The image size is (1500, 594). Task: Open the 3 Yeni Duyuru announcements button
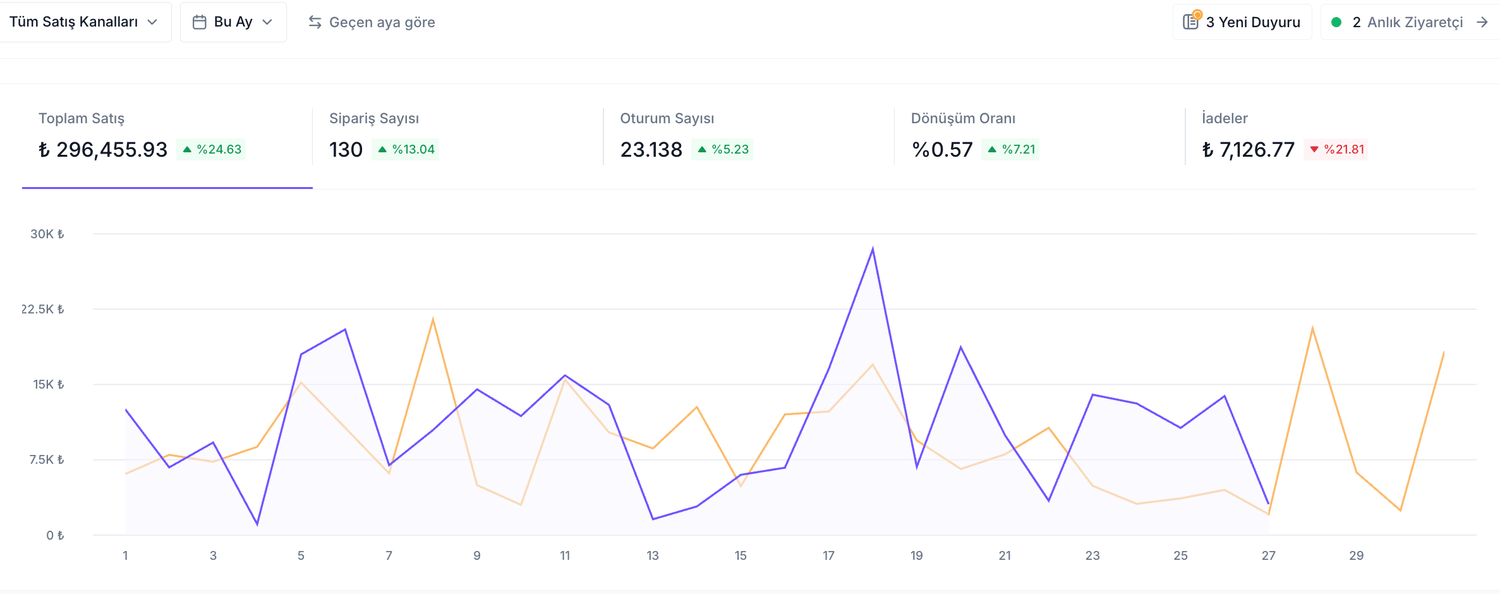1242,22
